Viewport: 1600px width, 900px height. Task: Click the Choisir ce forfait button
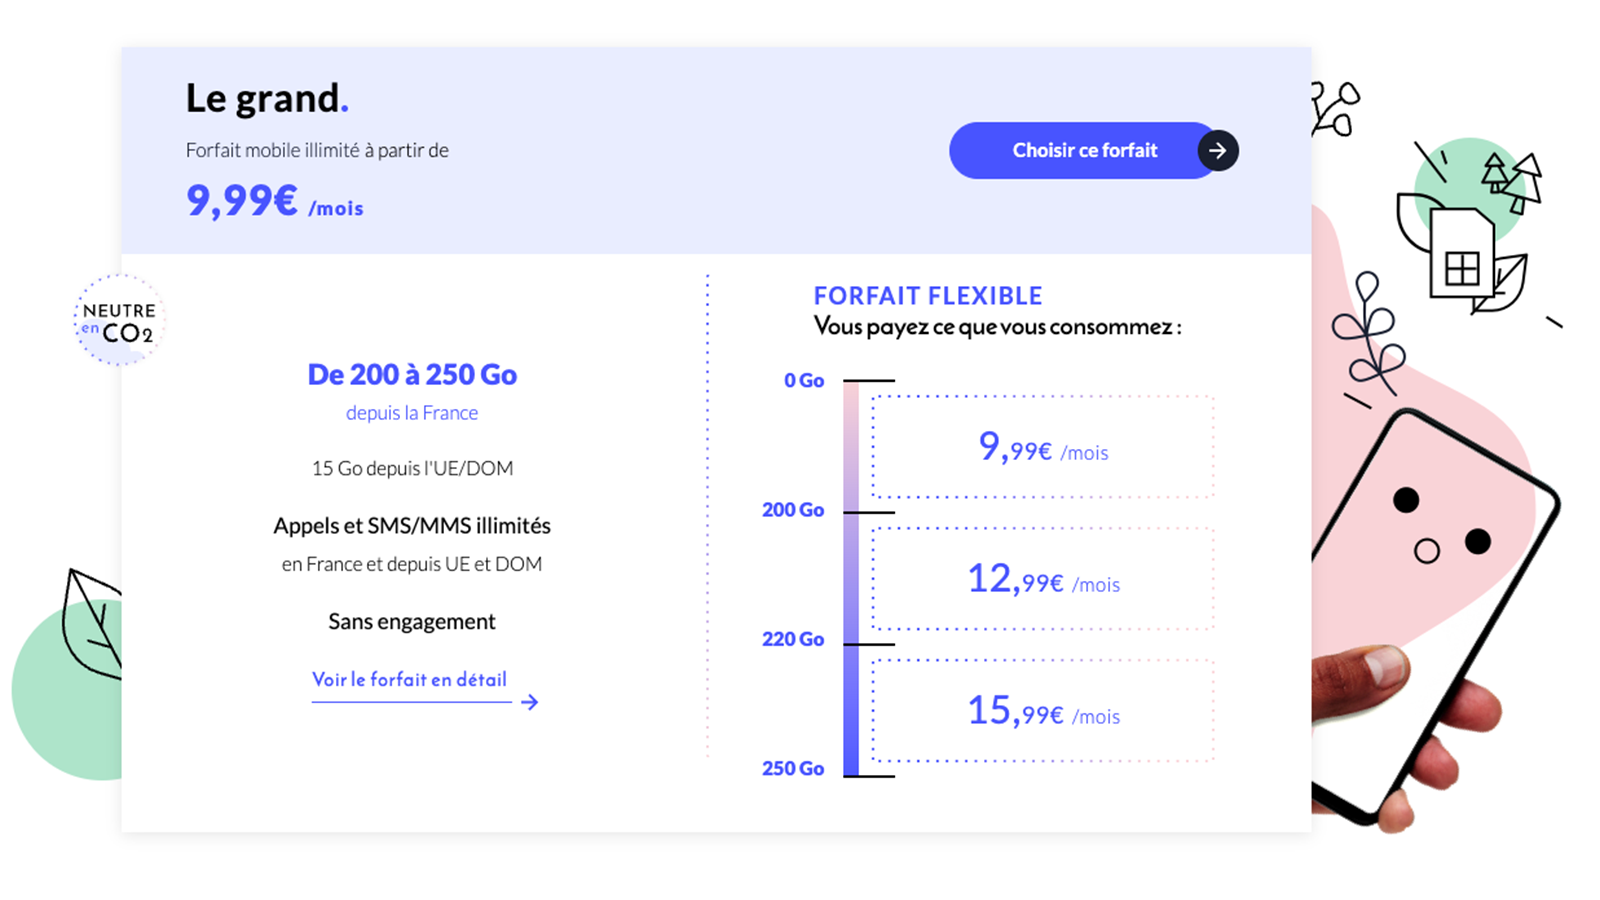1085,150
